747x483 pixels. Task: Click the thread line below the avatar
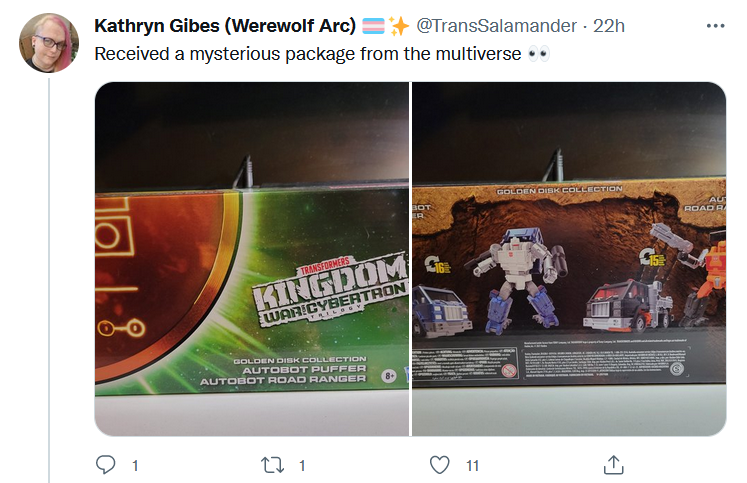coord(49,281)
